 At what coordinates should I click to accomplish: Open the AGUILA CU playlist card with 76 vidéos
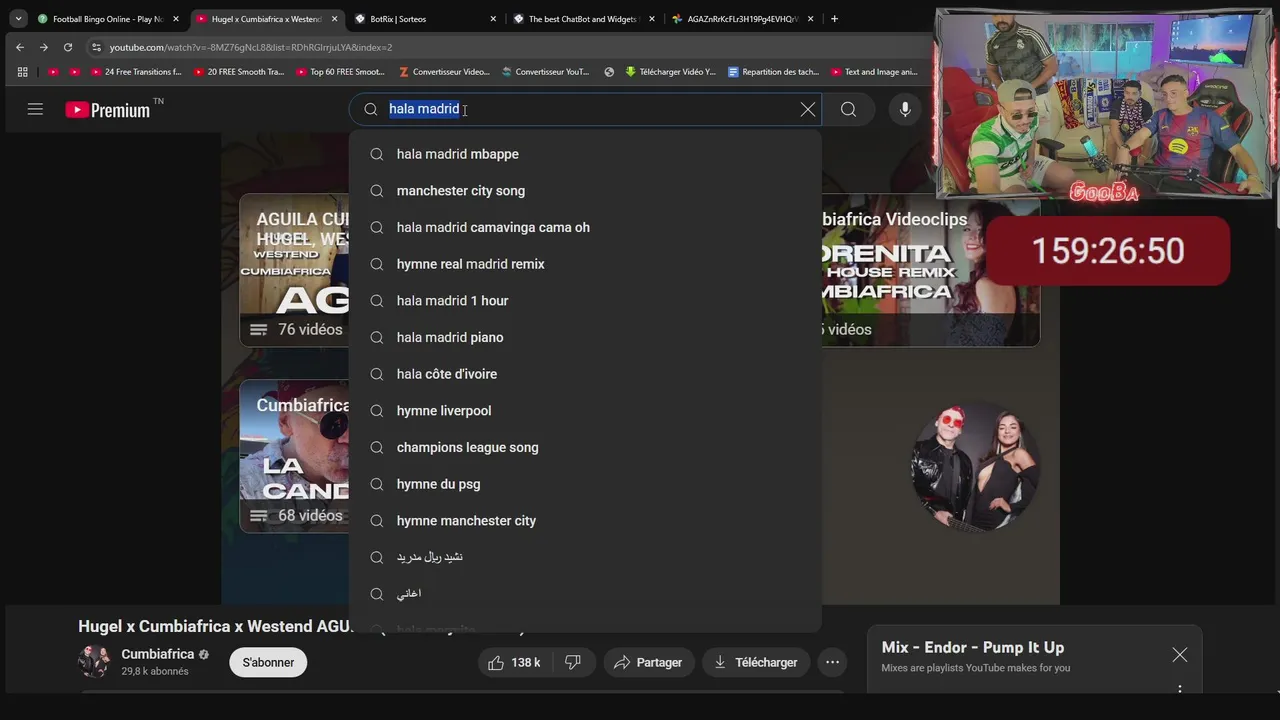click(294, 270)
